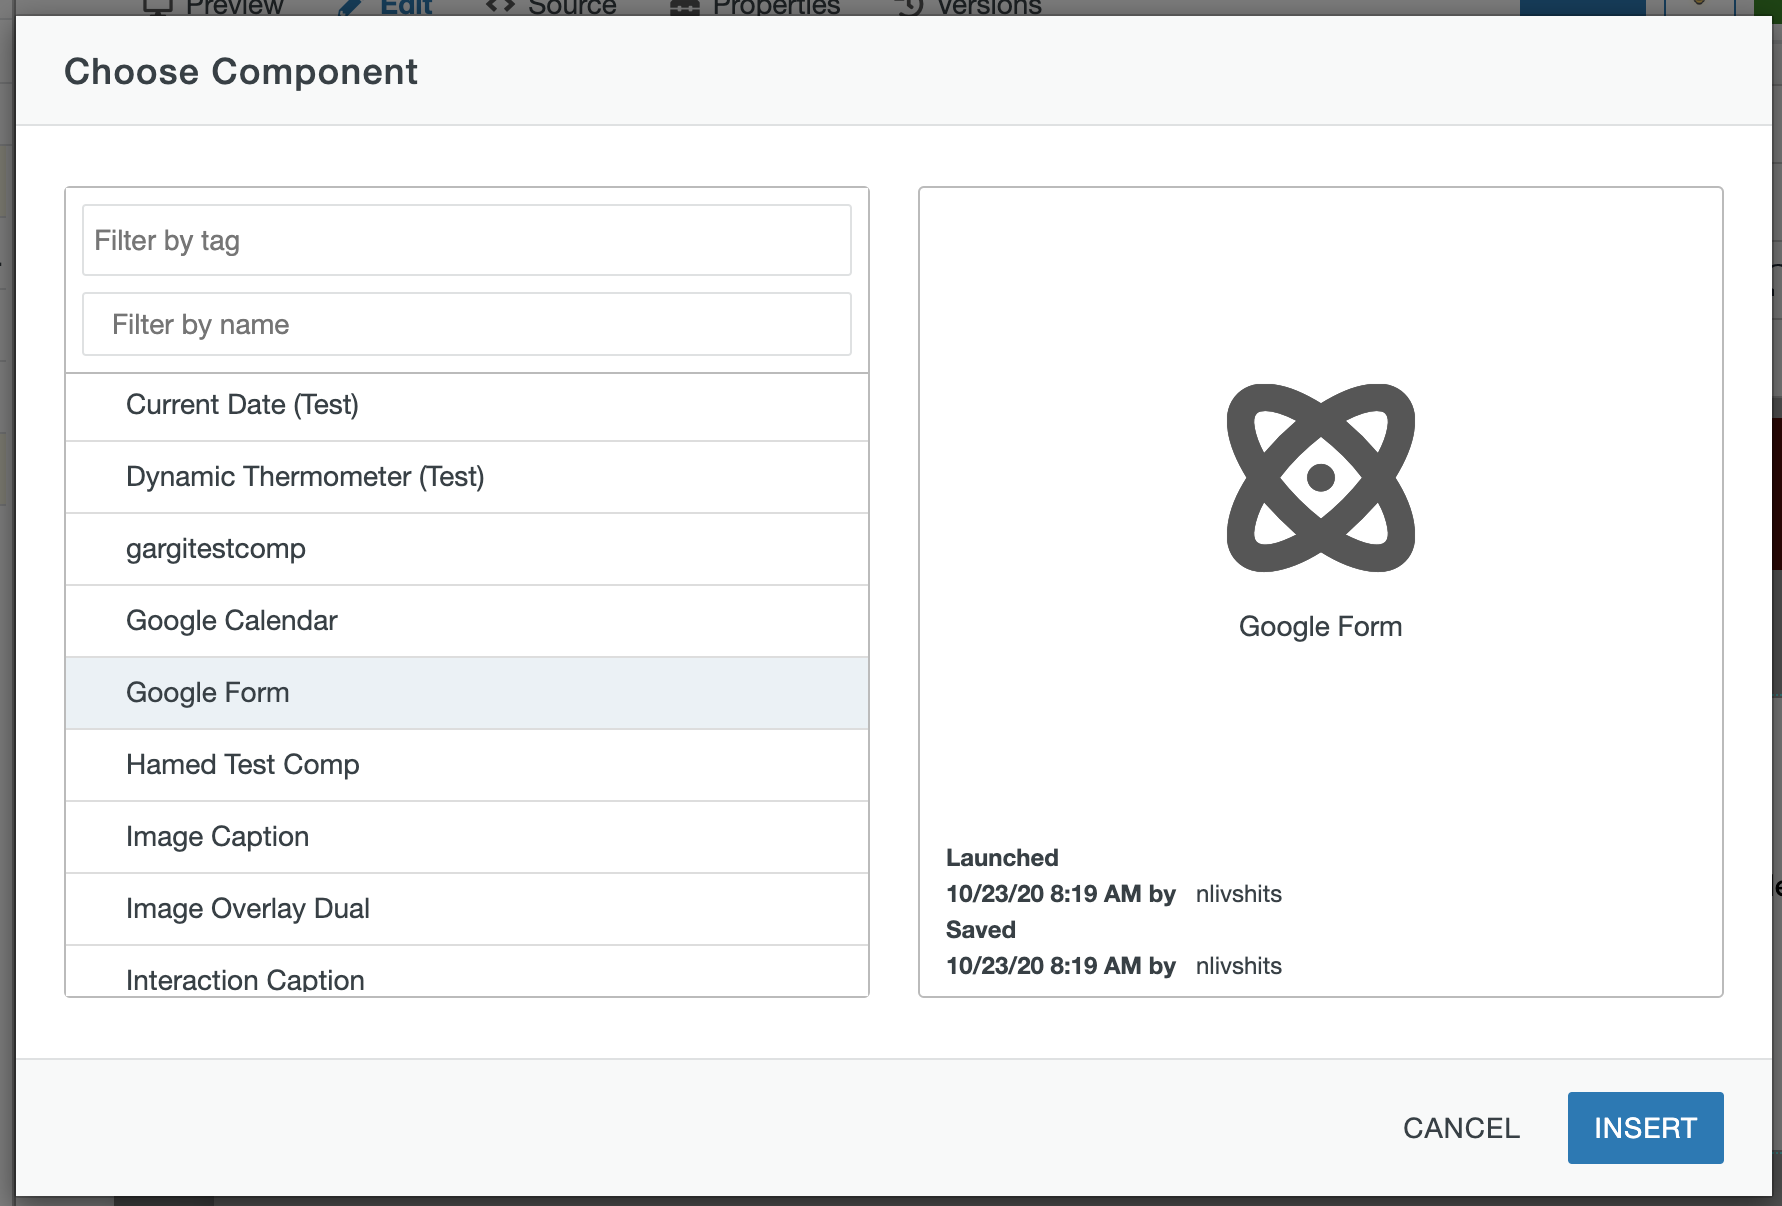Click the Properties icon in the toolbar
Viewport: 1782px width, 1206px height.
pyautogui.click(x=683, y=7)
